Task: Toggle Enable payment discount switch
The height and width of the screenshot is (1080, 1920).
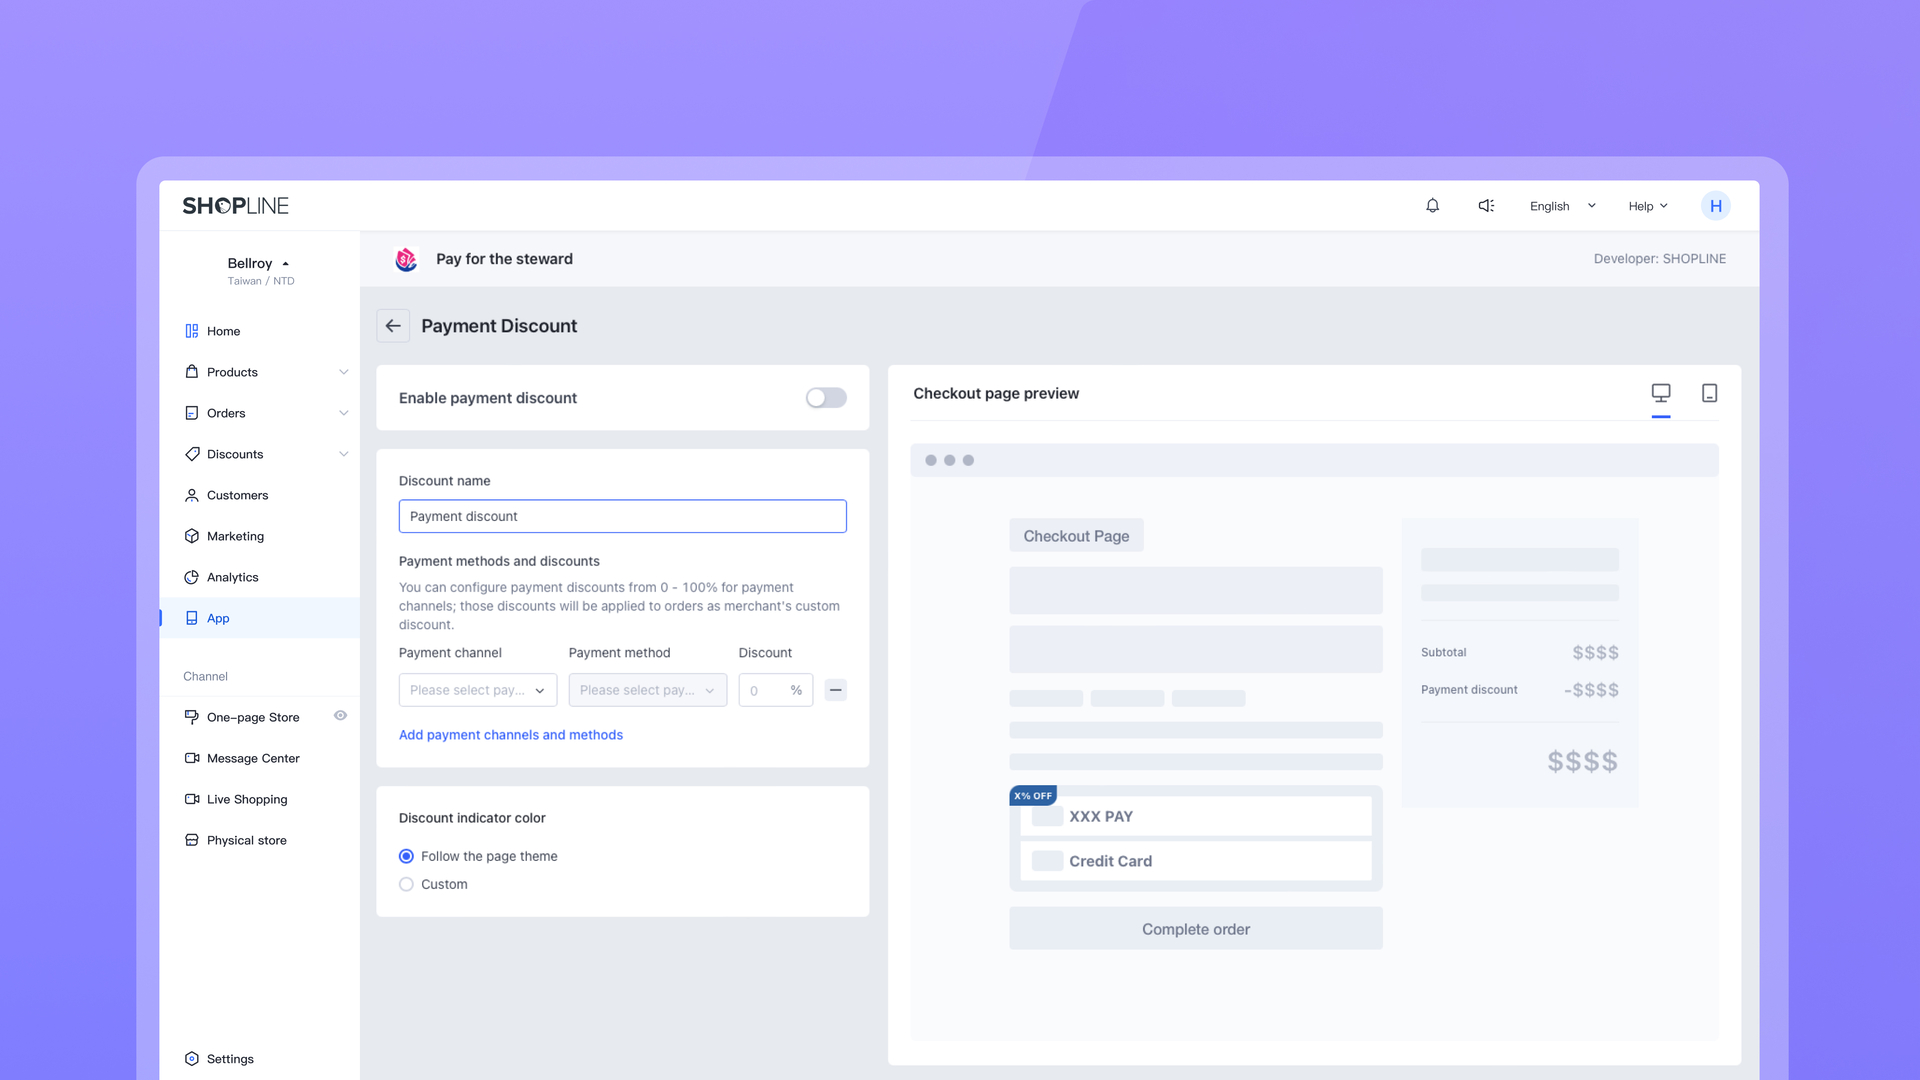Action: point(826,398)
